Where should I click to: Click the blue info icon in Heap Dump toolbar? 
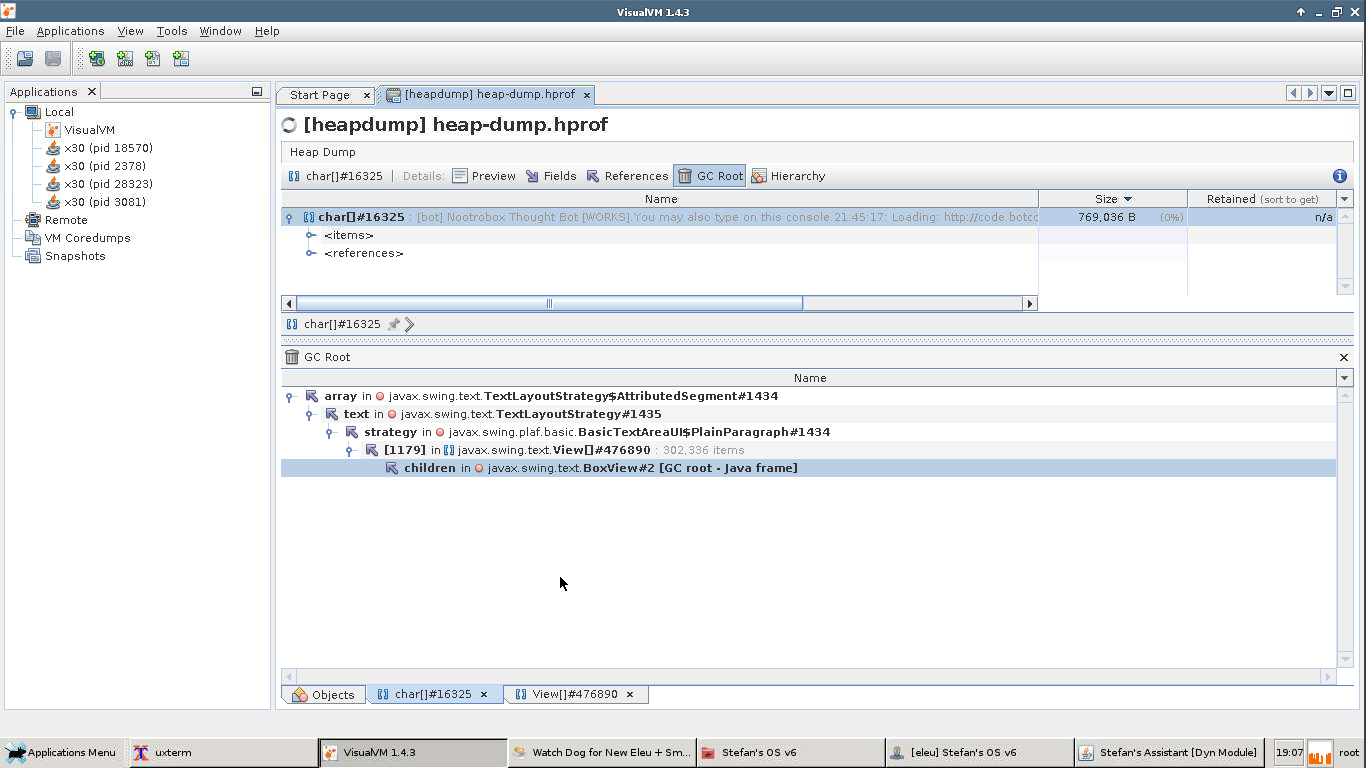(x=1339, y=176)
